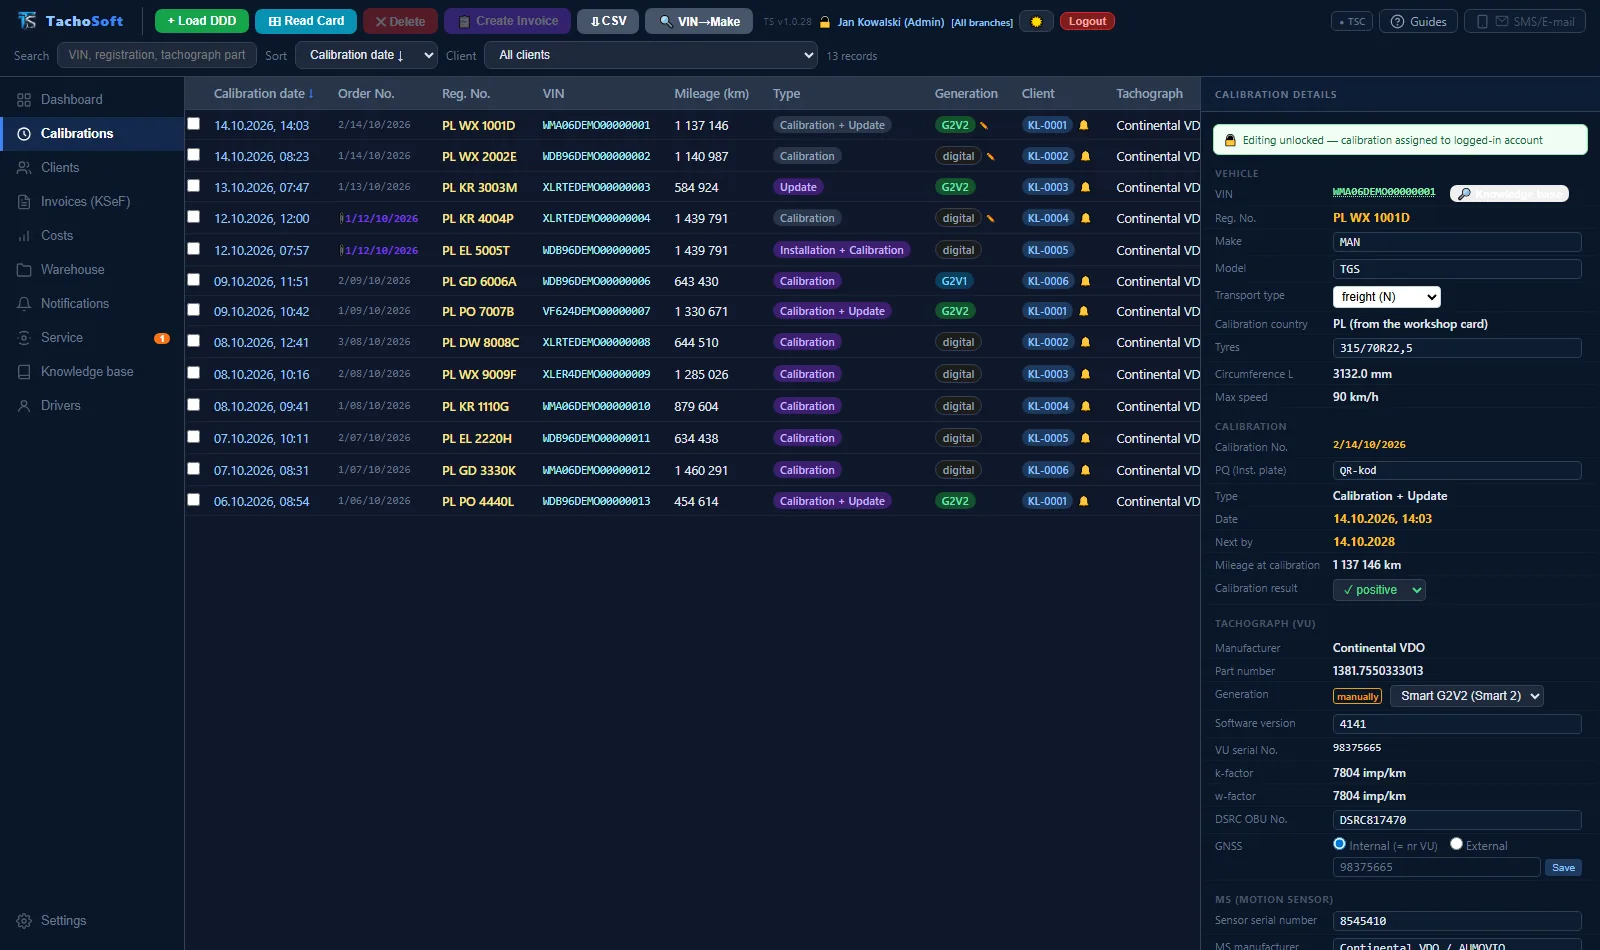Click pencil icon next to G2V2 in PL WX 1001D row
Image resolution: width=1600 pixels, height=950 pixels.
(984, 125)
